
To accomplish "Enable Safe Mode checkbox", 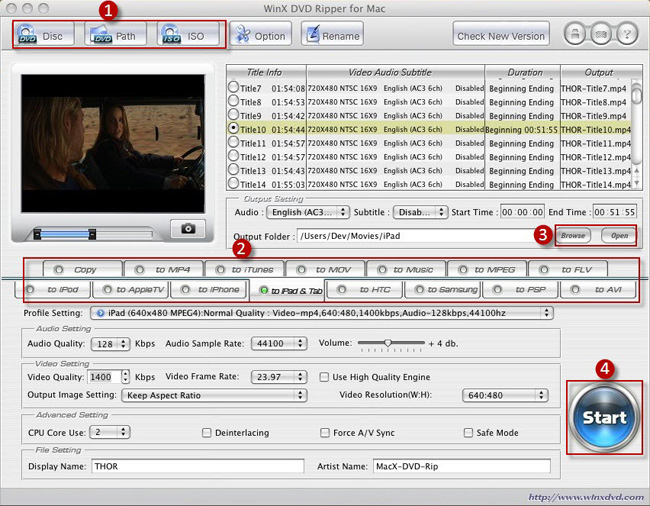I will [468, 433].
